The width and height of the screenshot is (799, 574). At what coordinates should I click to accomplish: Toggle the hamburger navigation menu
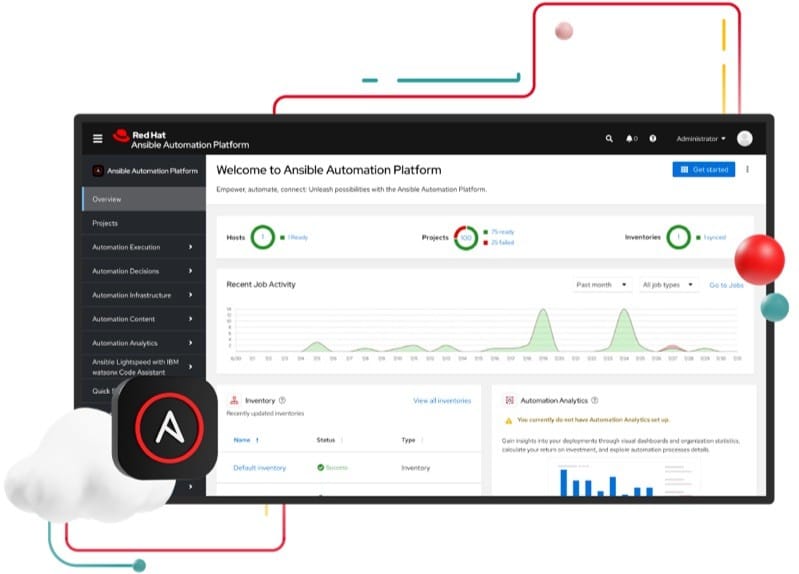(97, 138)
